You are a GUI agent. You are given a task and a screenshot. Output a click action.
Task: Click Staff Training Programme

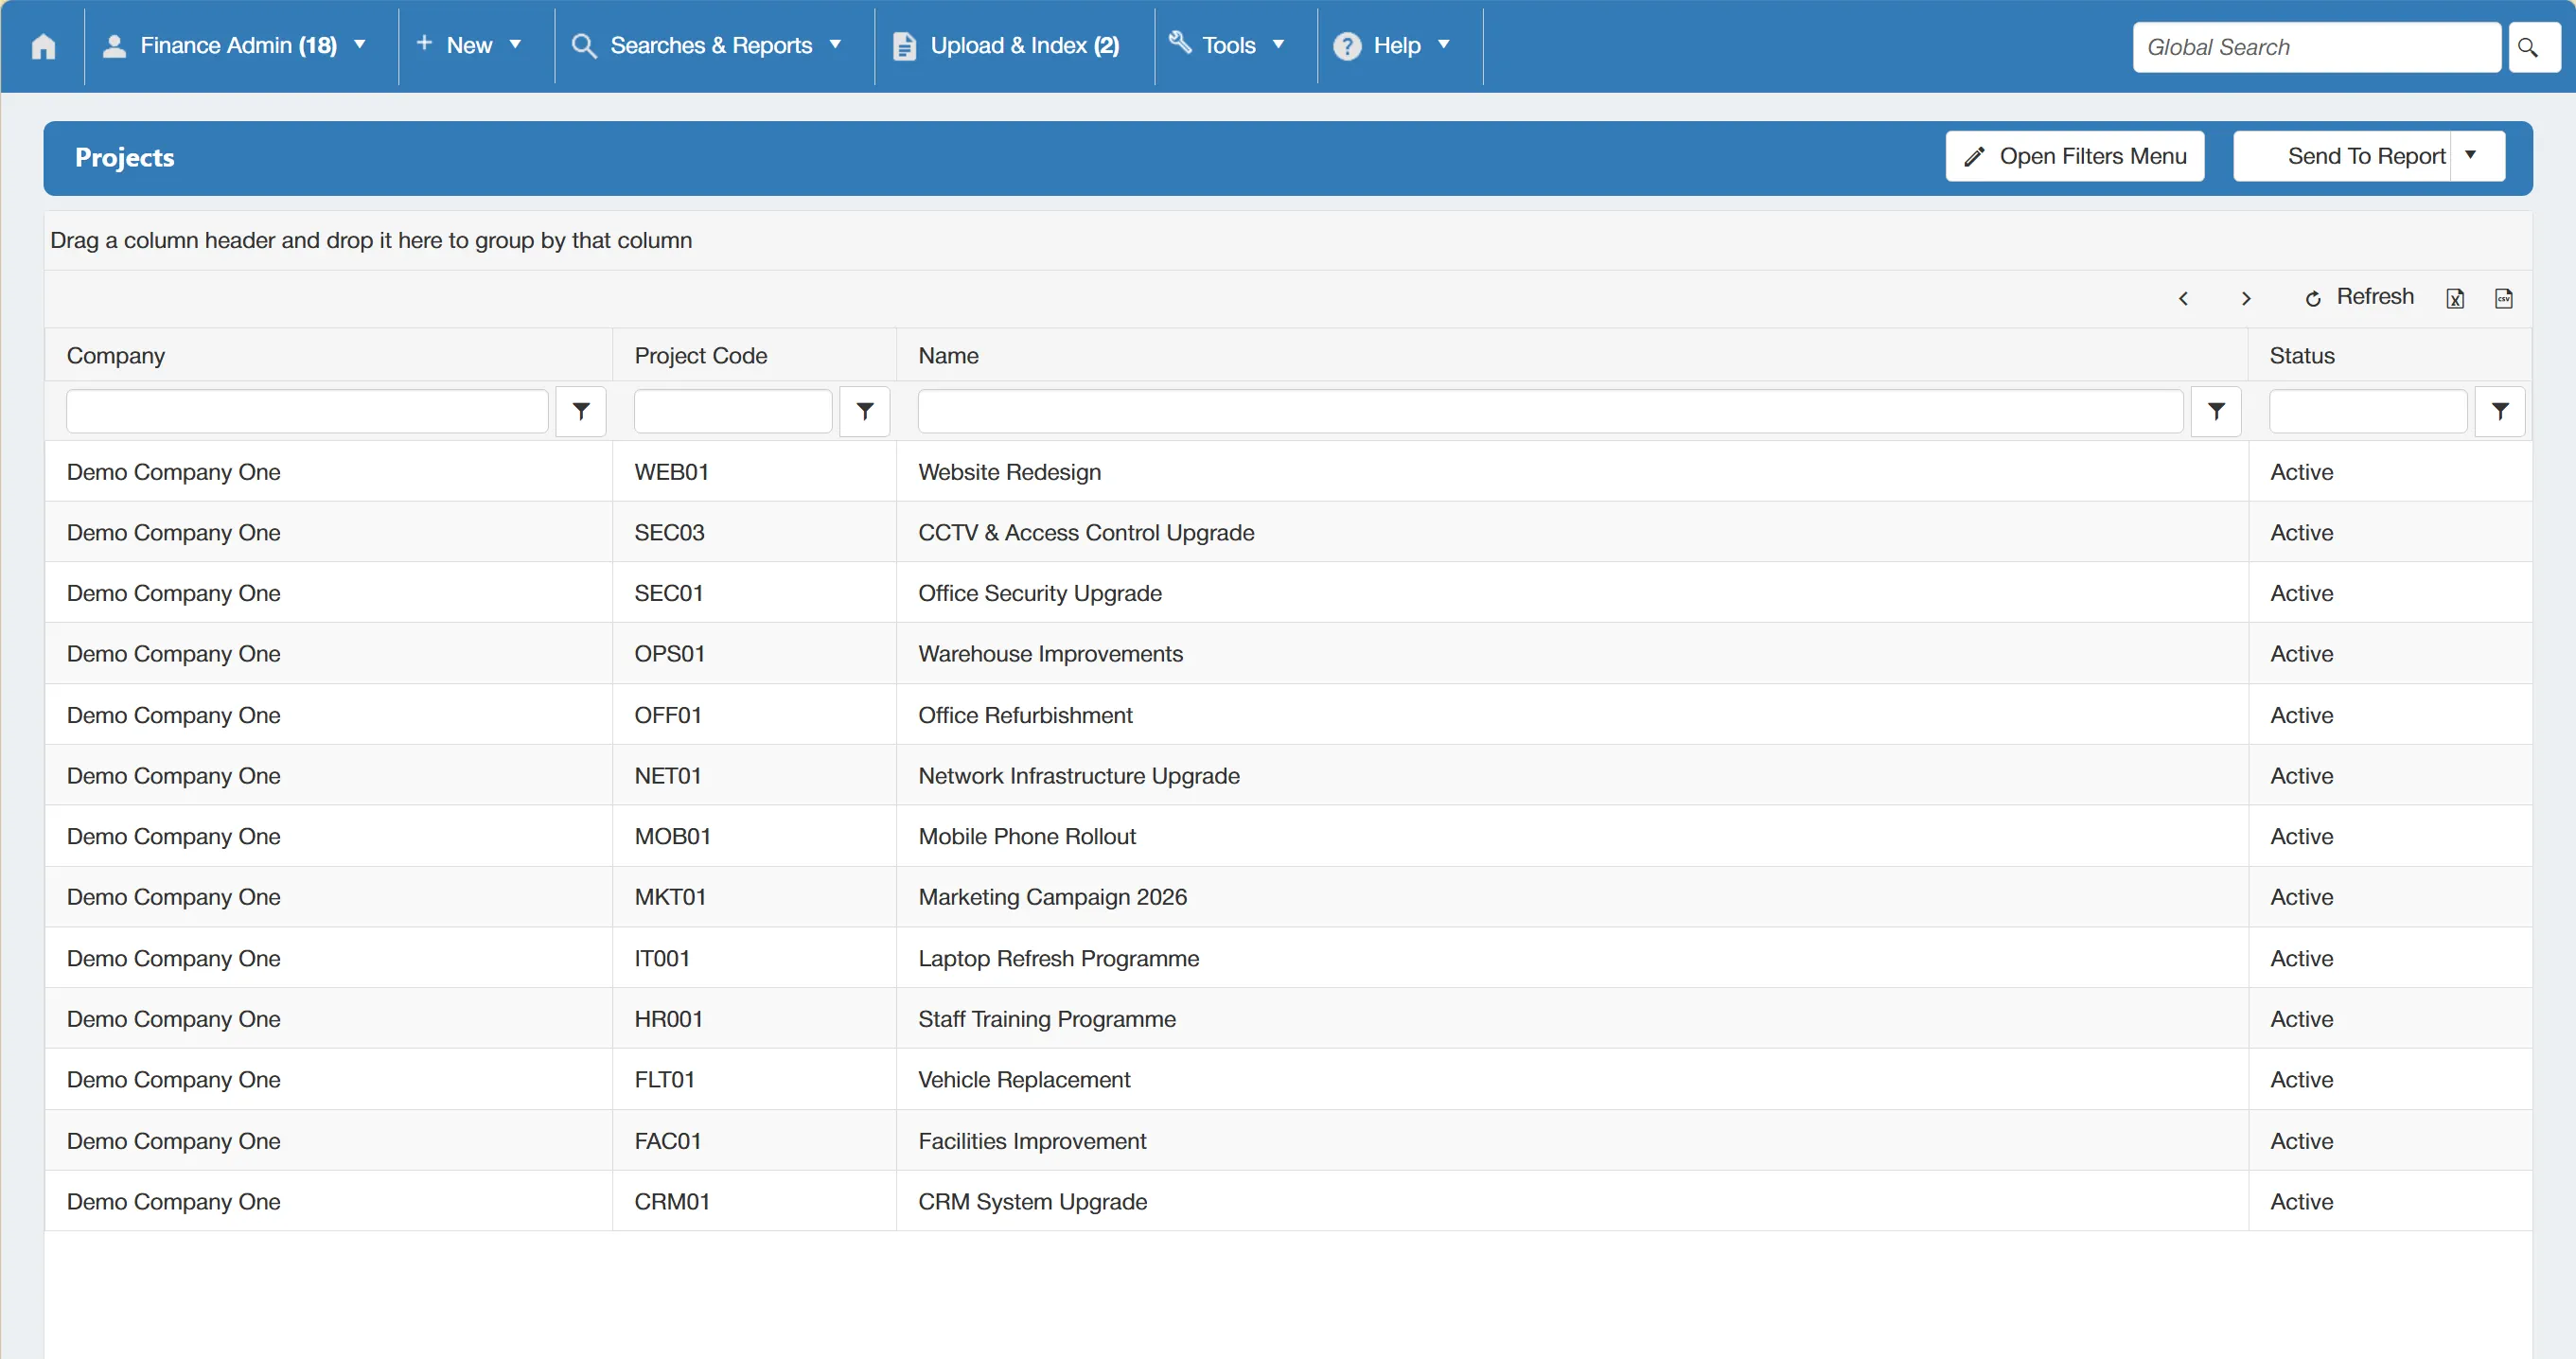click(x=1047, y=1019)
